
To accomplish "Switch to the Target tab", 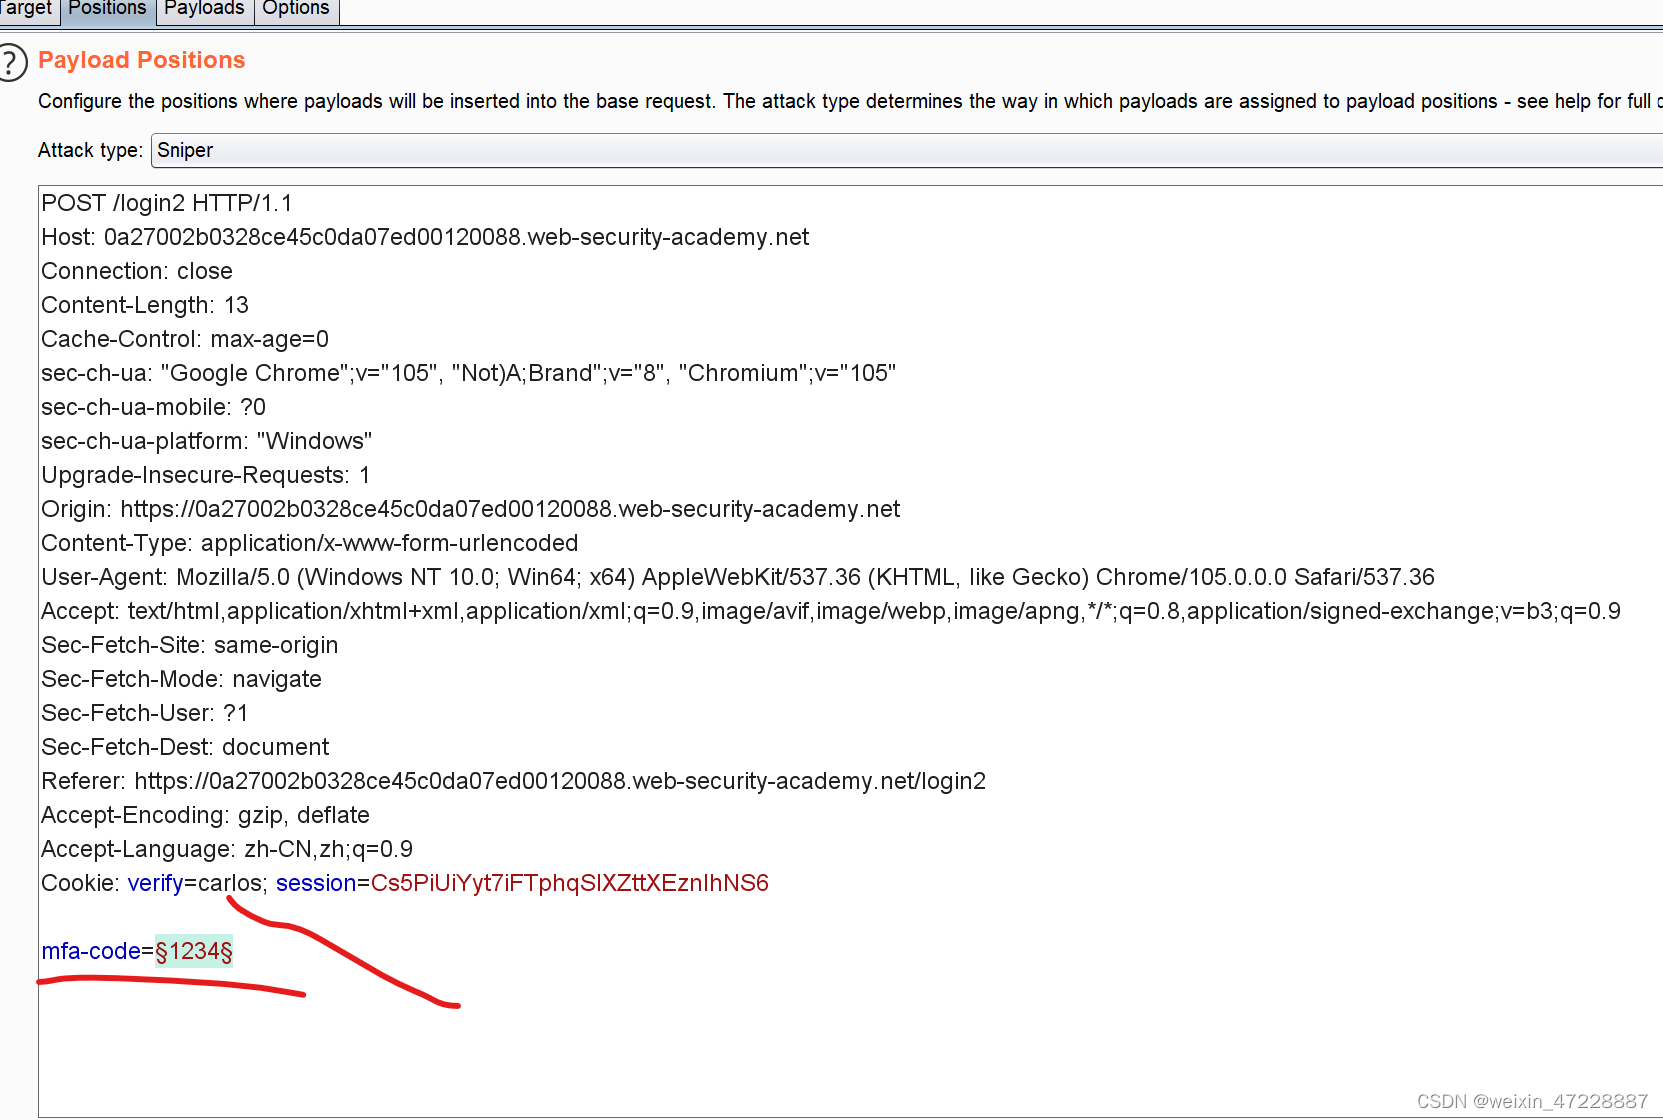I will point(27,9).
